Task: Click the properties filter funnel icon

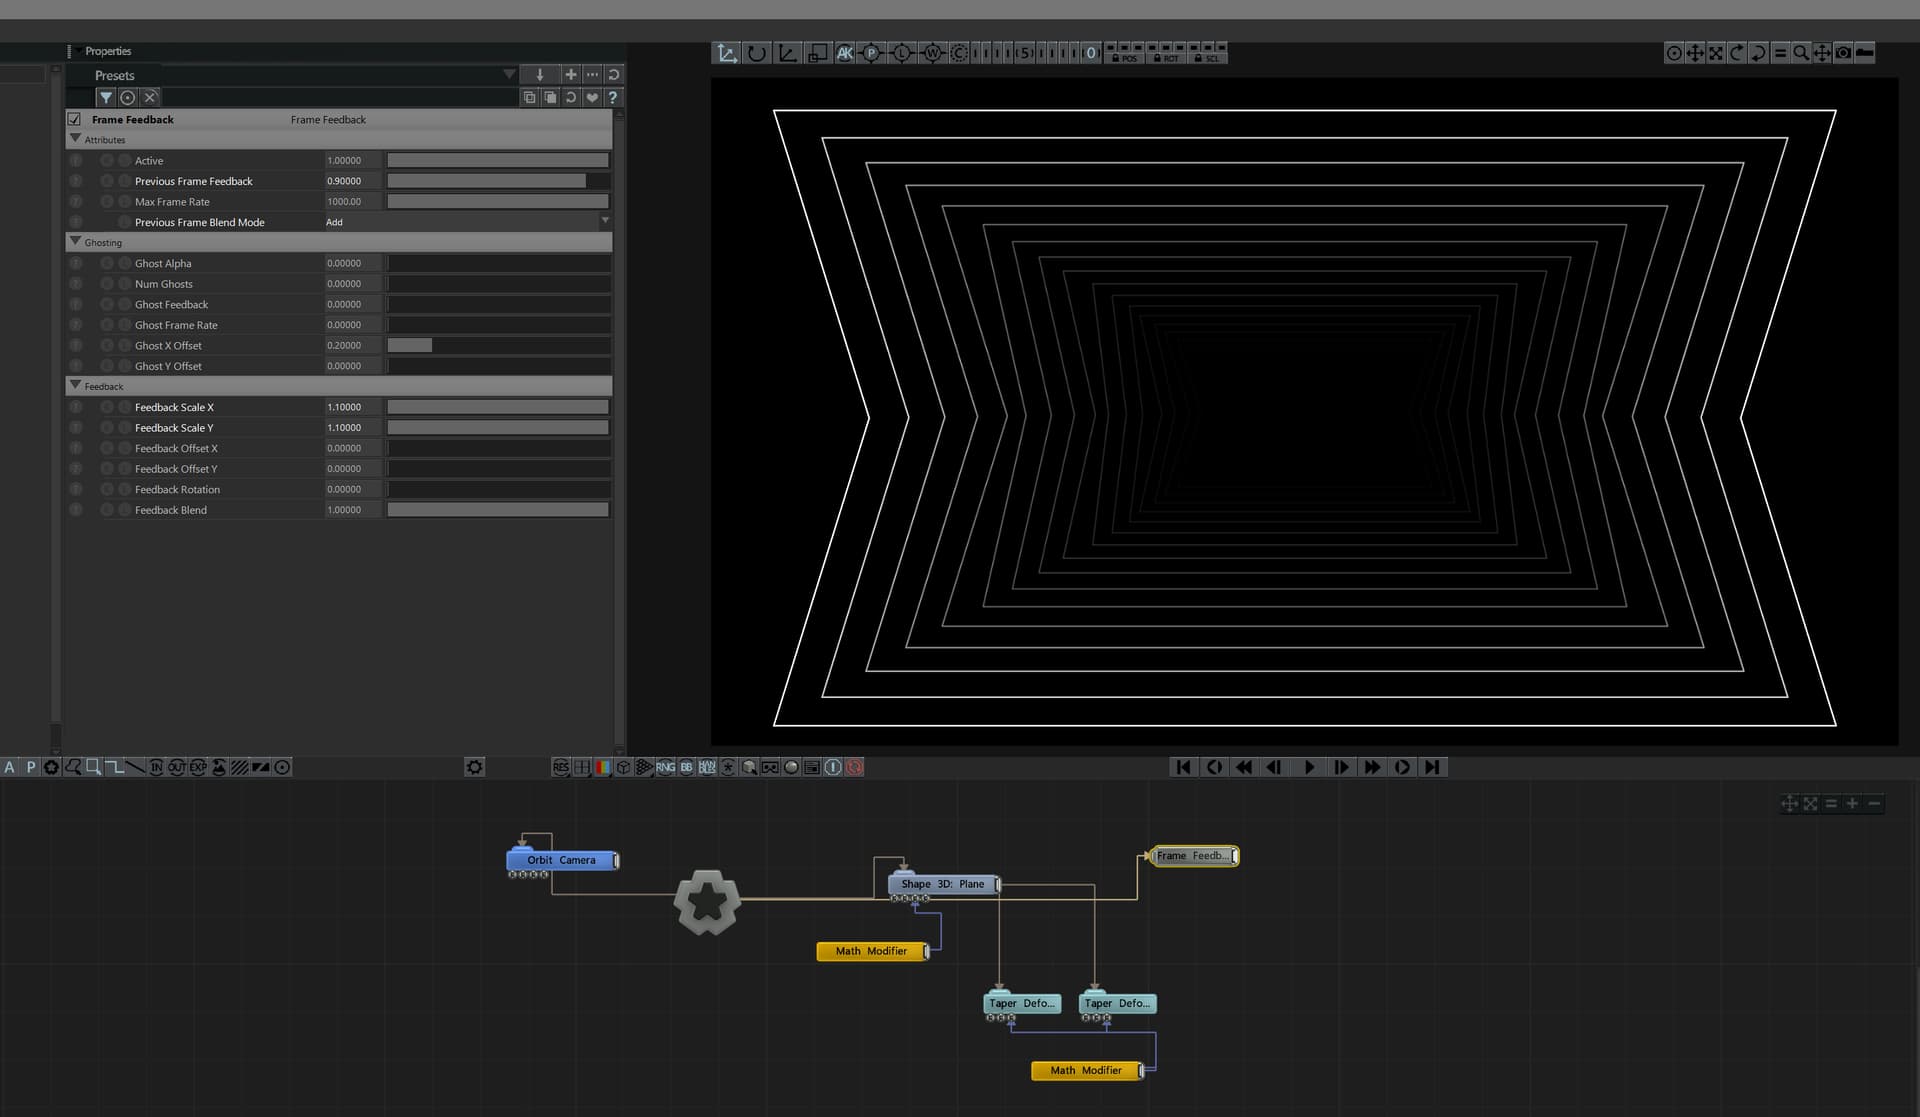Action: point(106,97)
